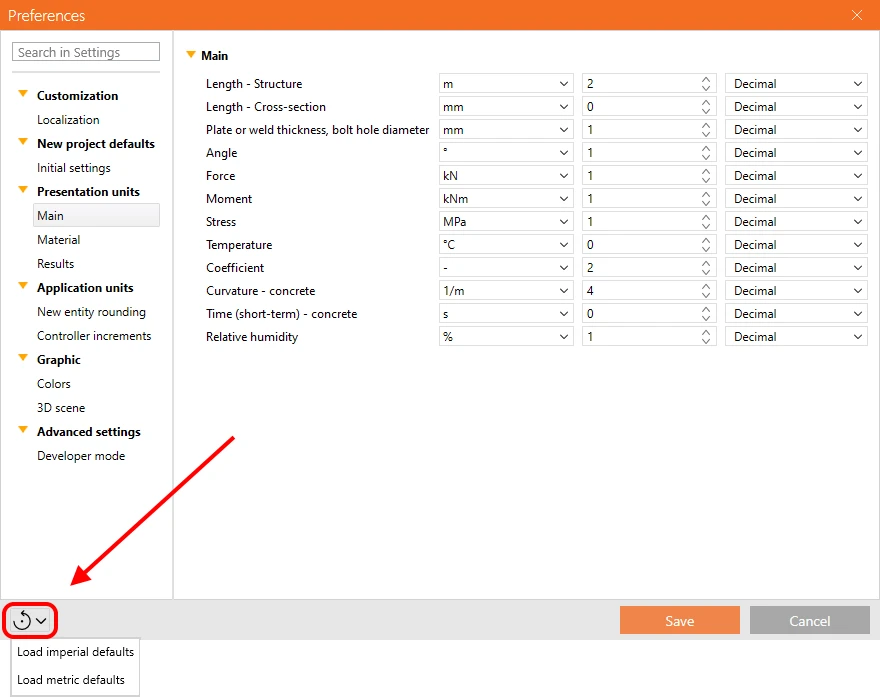This screenshot has height=699, width=880.
Task: Collapse the Customization group triangle
Action: coord(23,94)
